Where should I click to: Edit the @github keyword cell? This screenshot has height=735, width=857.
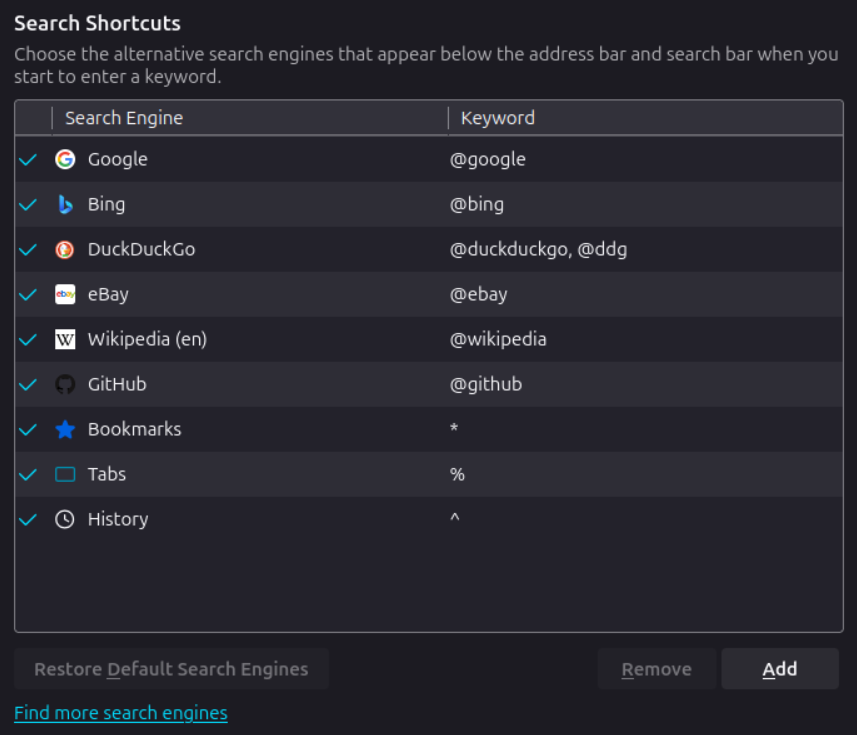(486, 384)
